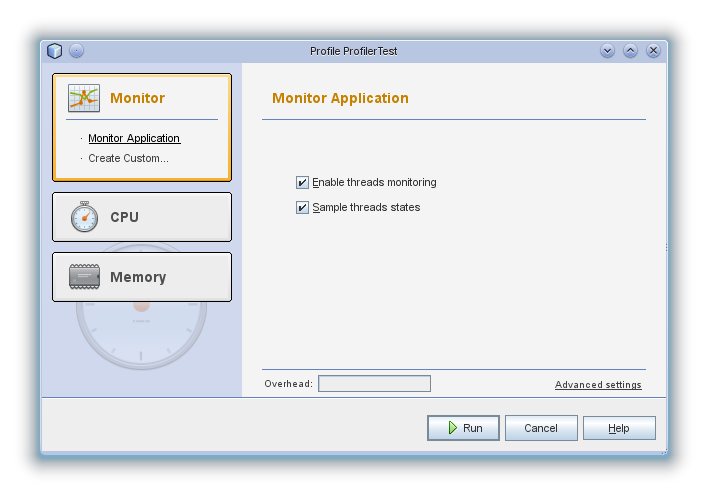
Task: Open Help for the profiler
Action: 619,428
